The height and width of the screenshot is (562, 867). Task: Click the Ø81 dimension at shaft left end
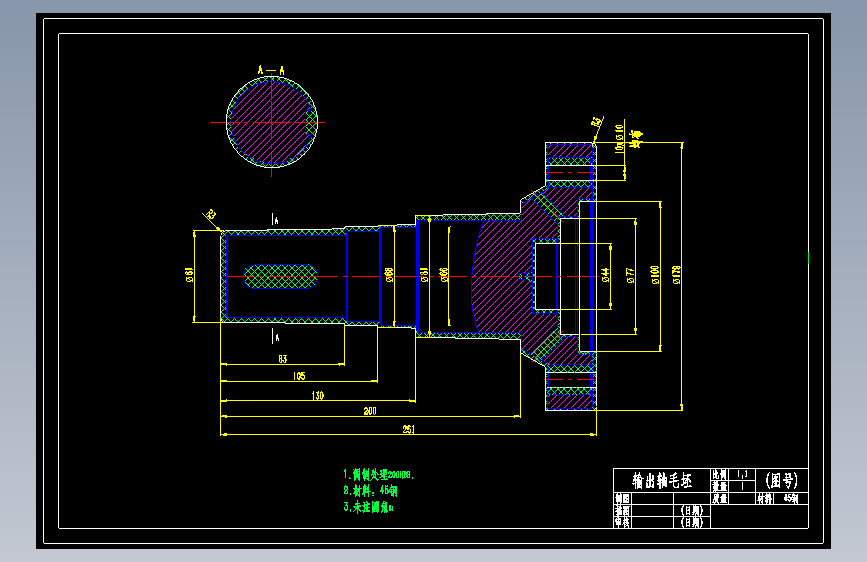(189, 275)
